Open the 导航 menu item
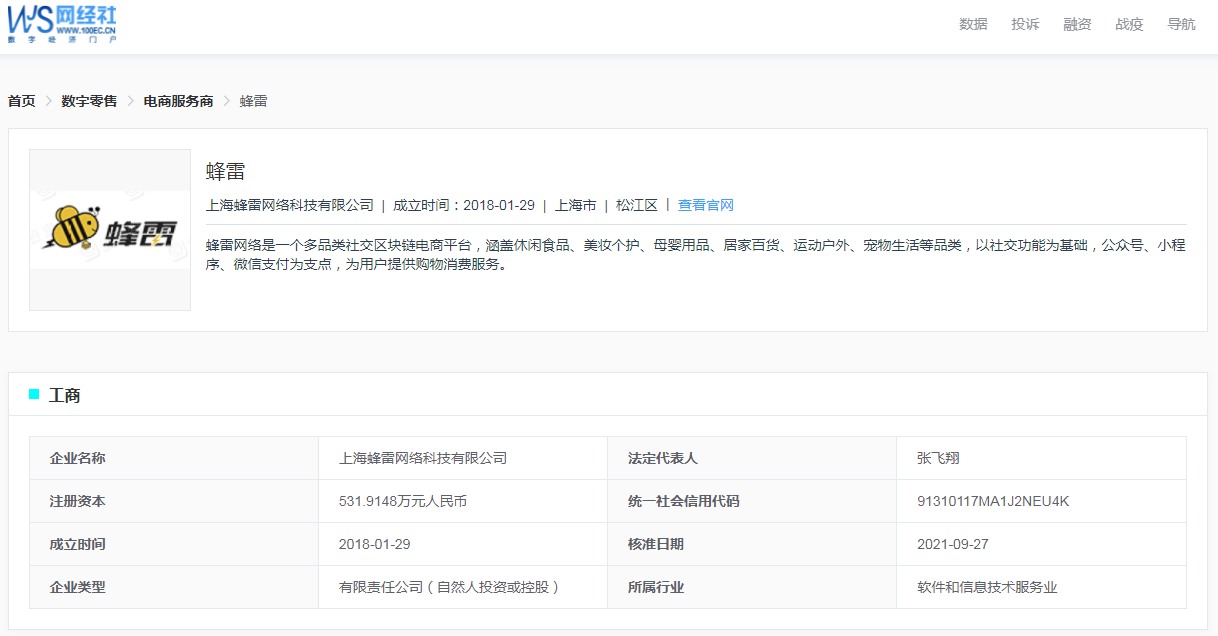 [1181, 24]
